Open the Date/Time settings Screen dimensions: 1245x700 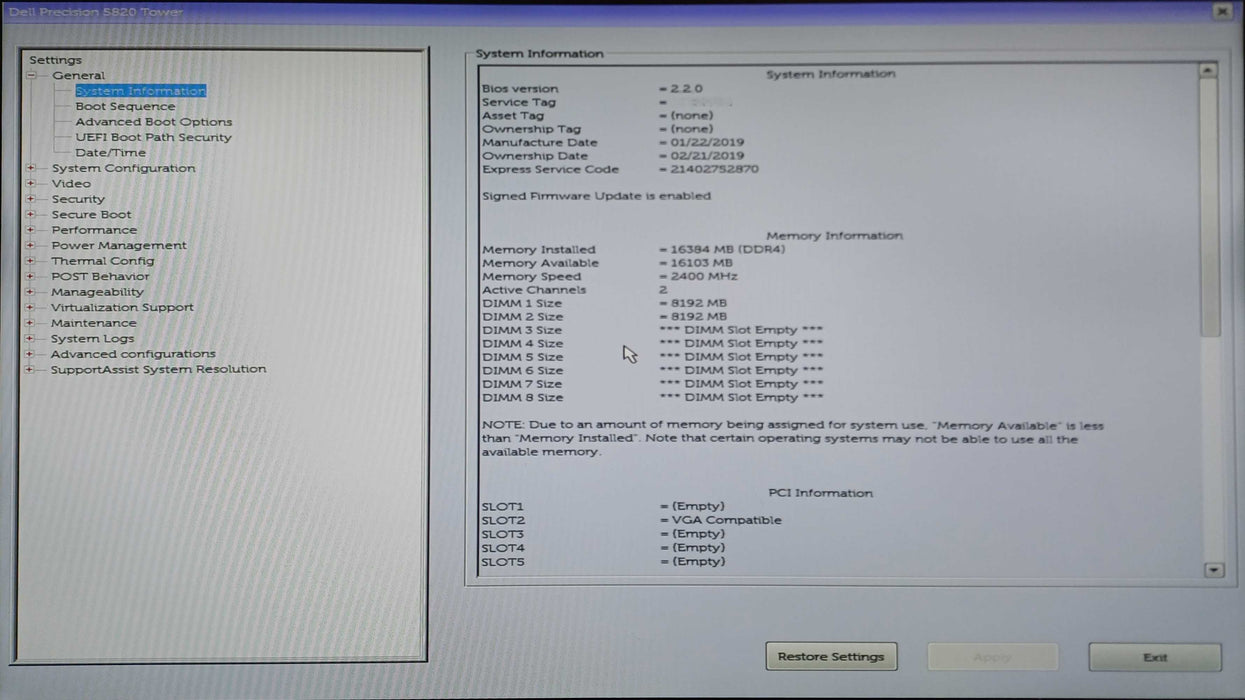(110, 153)
